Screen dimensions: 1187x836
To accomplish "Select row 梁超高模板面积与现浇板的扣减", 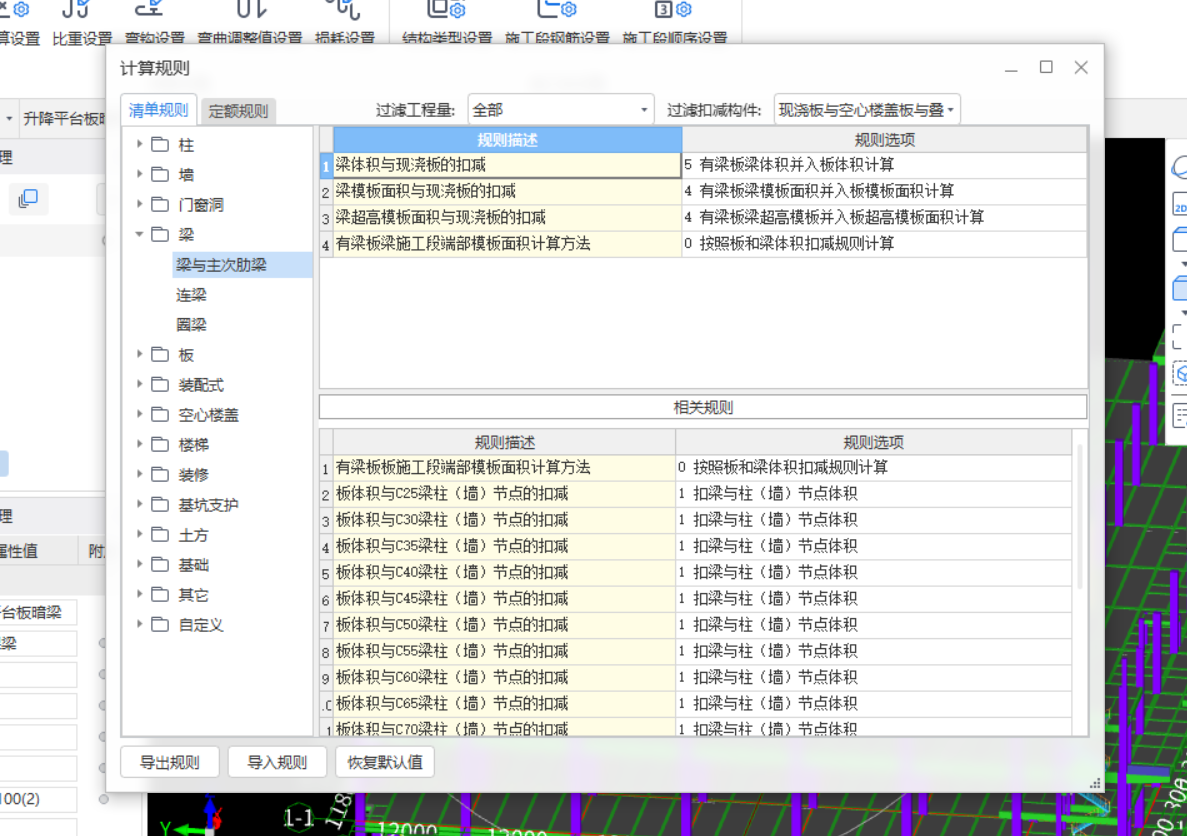I will [507, 217].
